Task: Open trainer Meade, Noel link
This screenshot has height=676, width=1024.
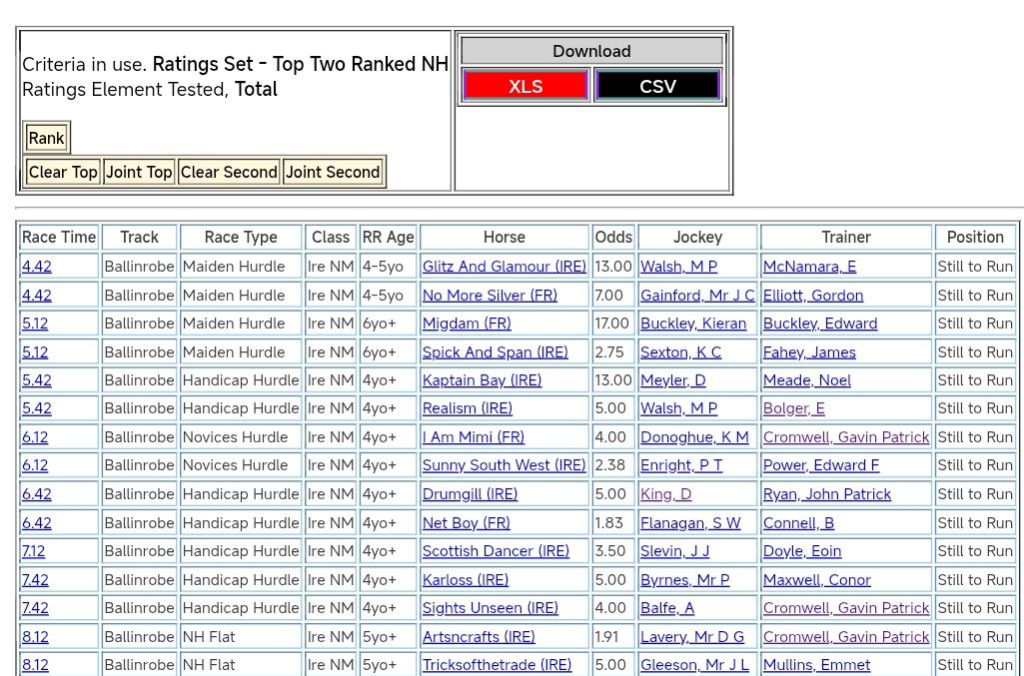Action: click(809, 380)
